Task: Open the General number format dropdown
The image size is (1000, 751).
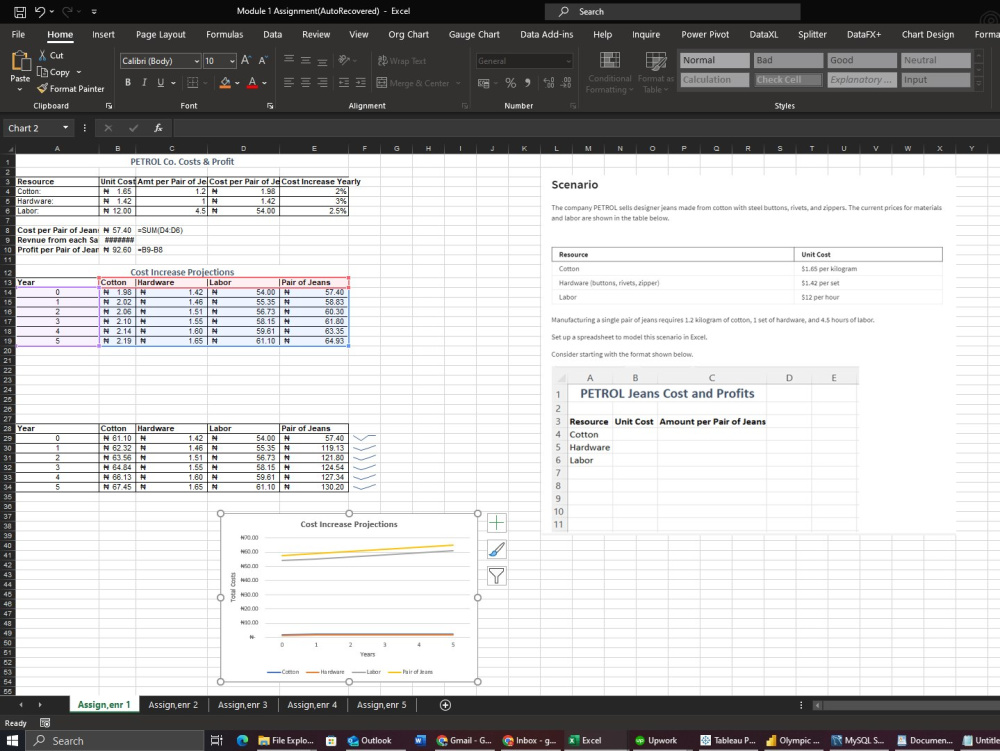Action: click(568, 61)
